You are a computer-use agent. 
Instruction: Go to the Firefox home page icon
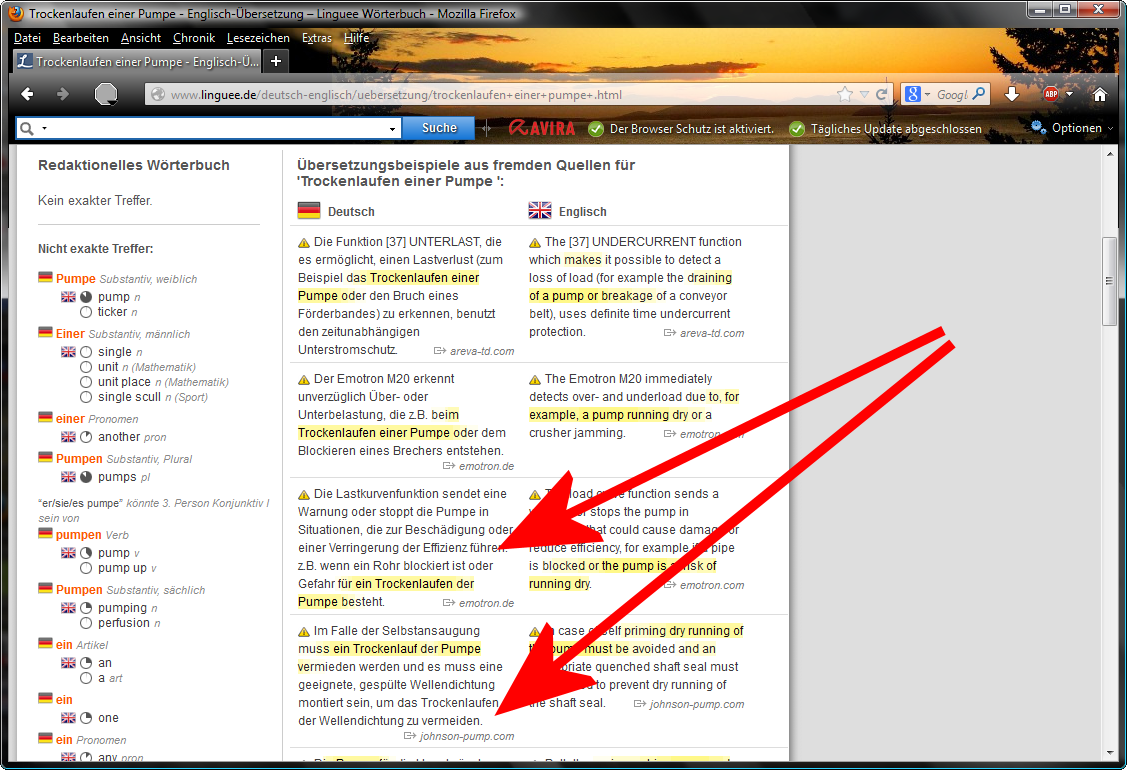click(1100, 94)
